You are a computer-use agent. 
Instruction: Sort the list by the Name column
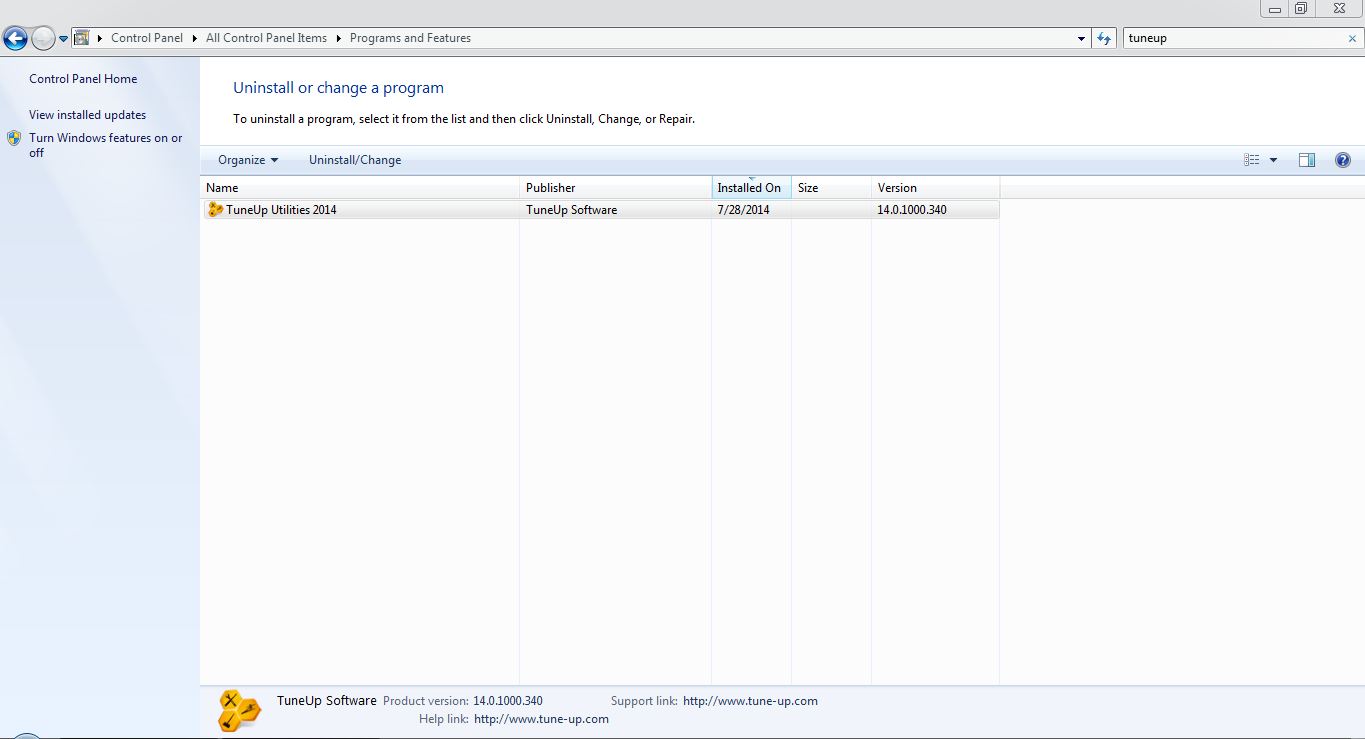[360, 188]
